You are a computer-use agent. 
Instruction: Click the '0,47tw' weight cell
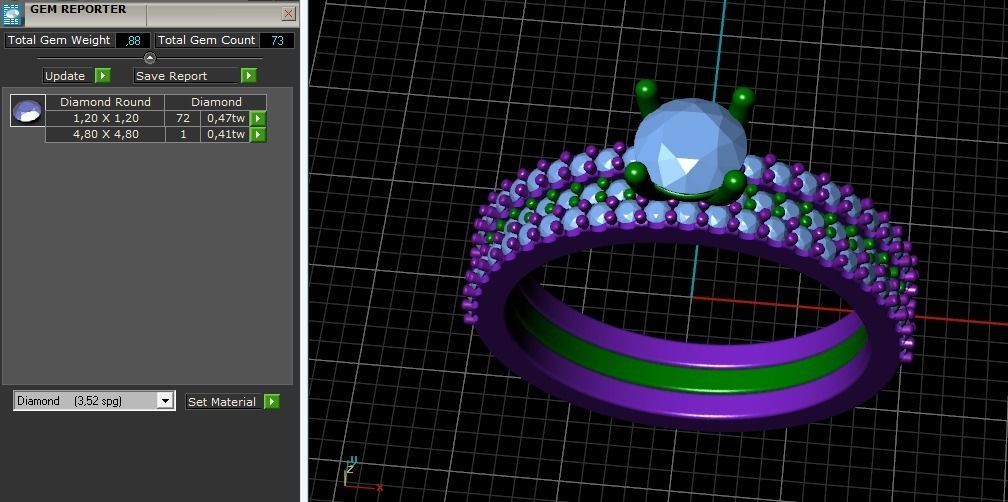pos(226,118)
